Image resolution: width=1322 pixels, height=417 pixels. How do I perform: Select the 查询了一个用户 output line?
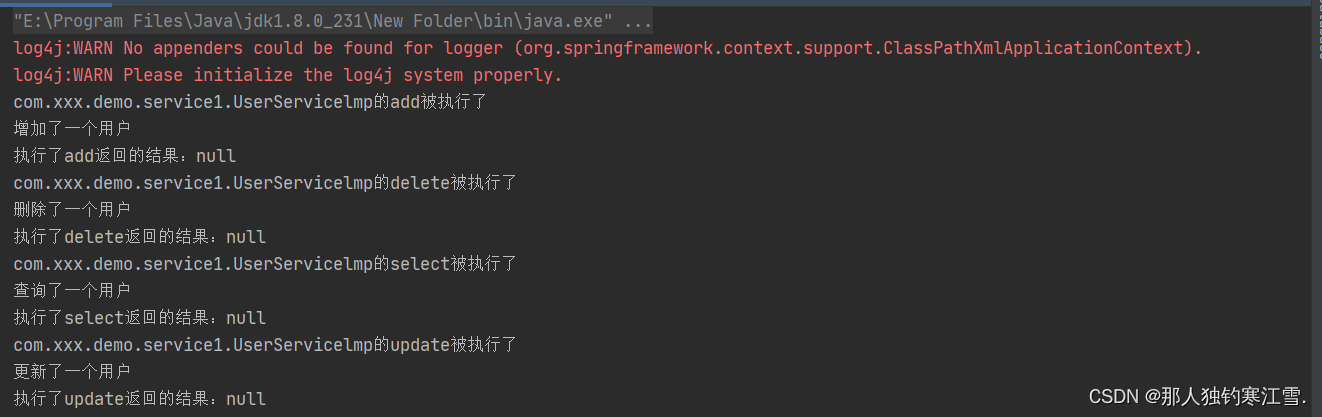pyautogui.click(x=72, y=291)
